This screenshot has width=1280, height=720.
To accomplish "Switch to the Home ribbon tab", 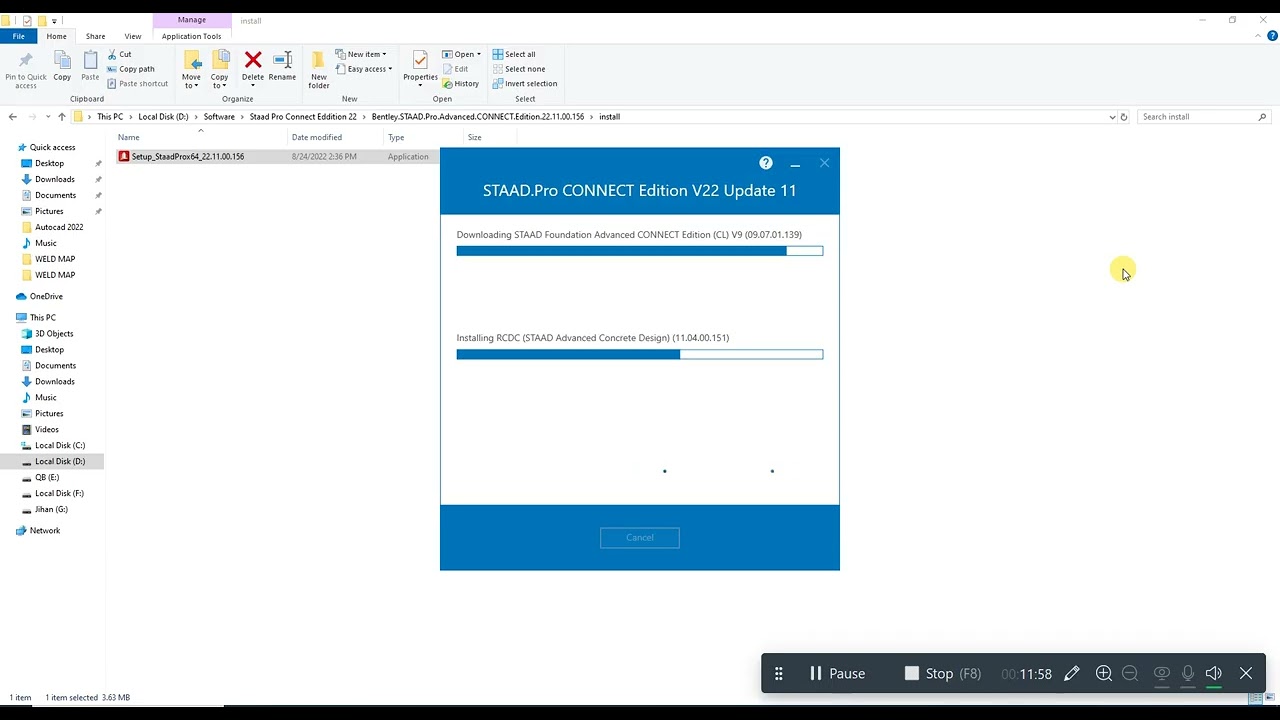I will tap(57, 36).
